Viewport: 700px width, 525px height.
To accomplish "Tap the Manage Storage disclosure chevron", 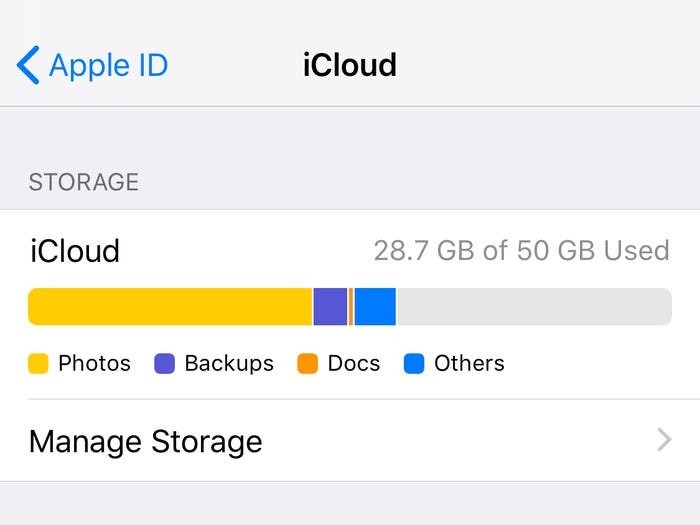I will pyautogui.click(x=664, y=440).
